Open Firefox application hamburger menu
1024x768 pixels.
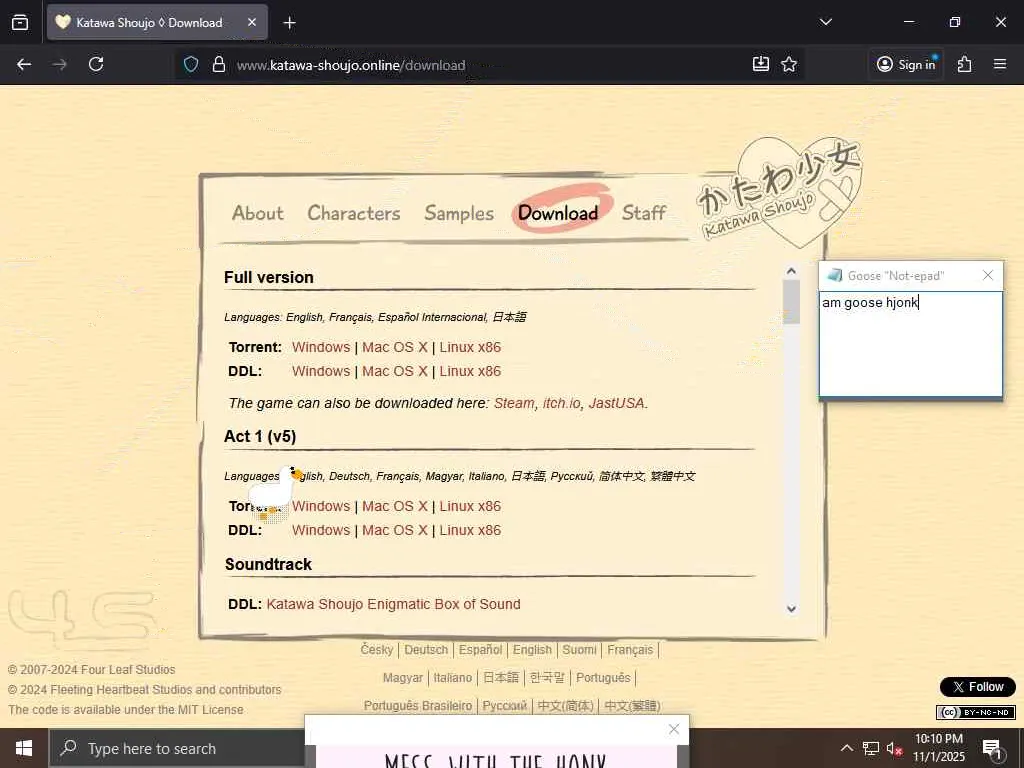point(1000,64)
